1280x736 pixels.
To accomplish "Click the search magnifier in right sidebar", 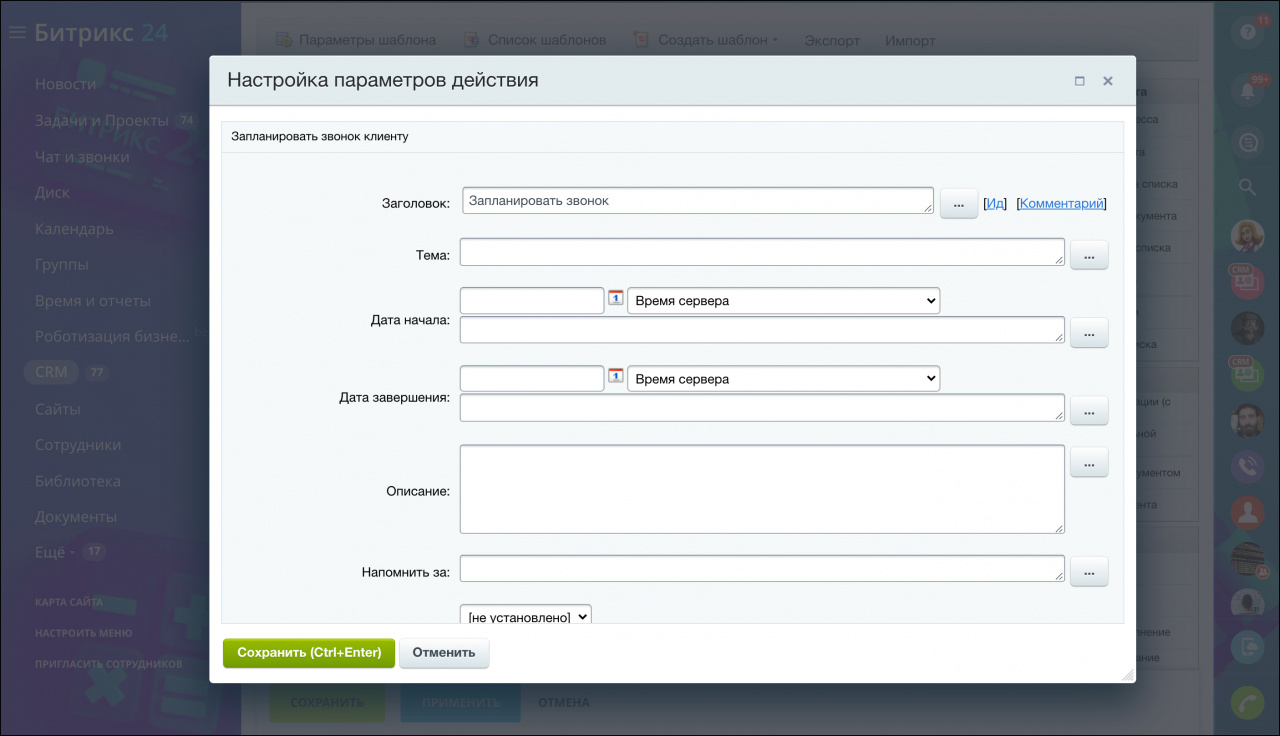I will (1247, 186).
